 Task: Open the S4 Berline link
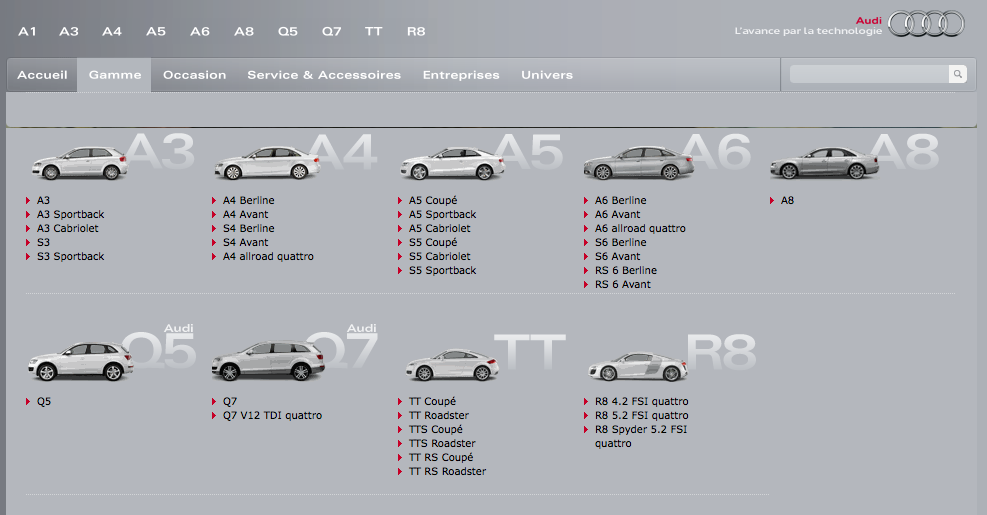(249, 228)
